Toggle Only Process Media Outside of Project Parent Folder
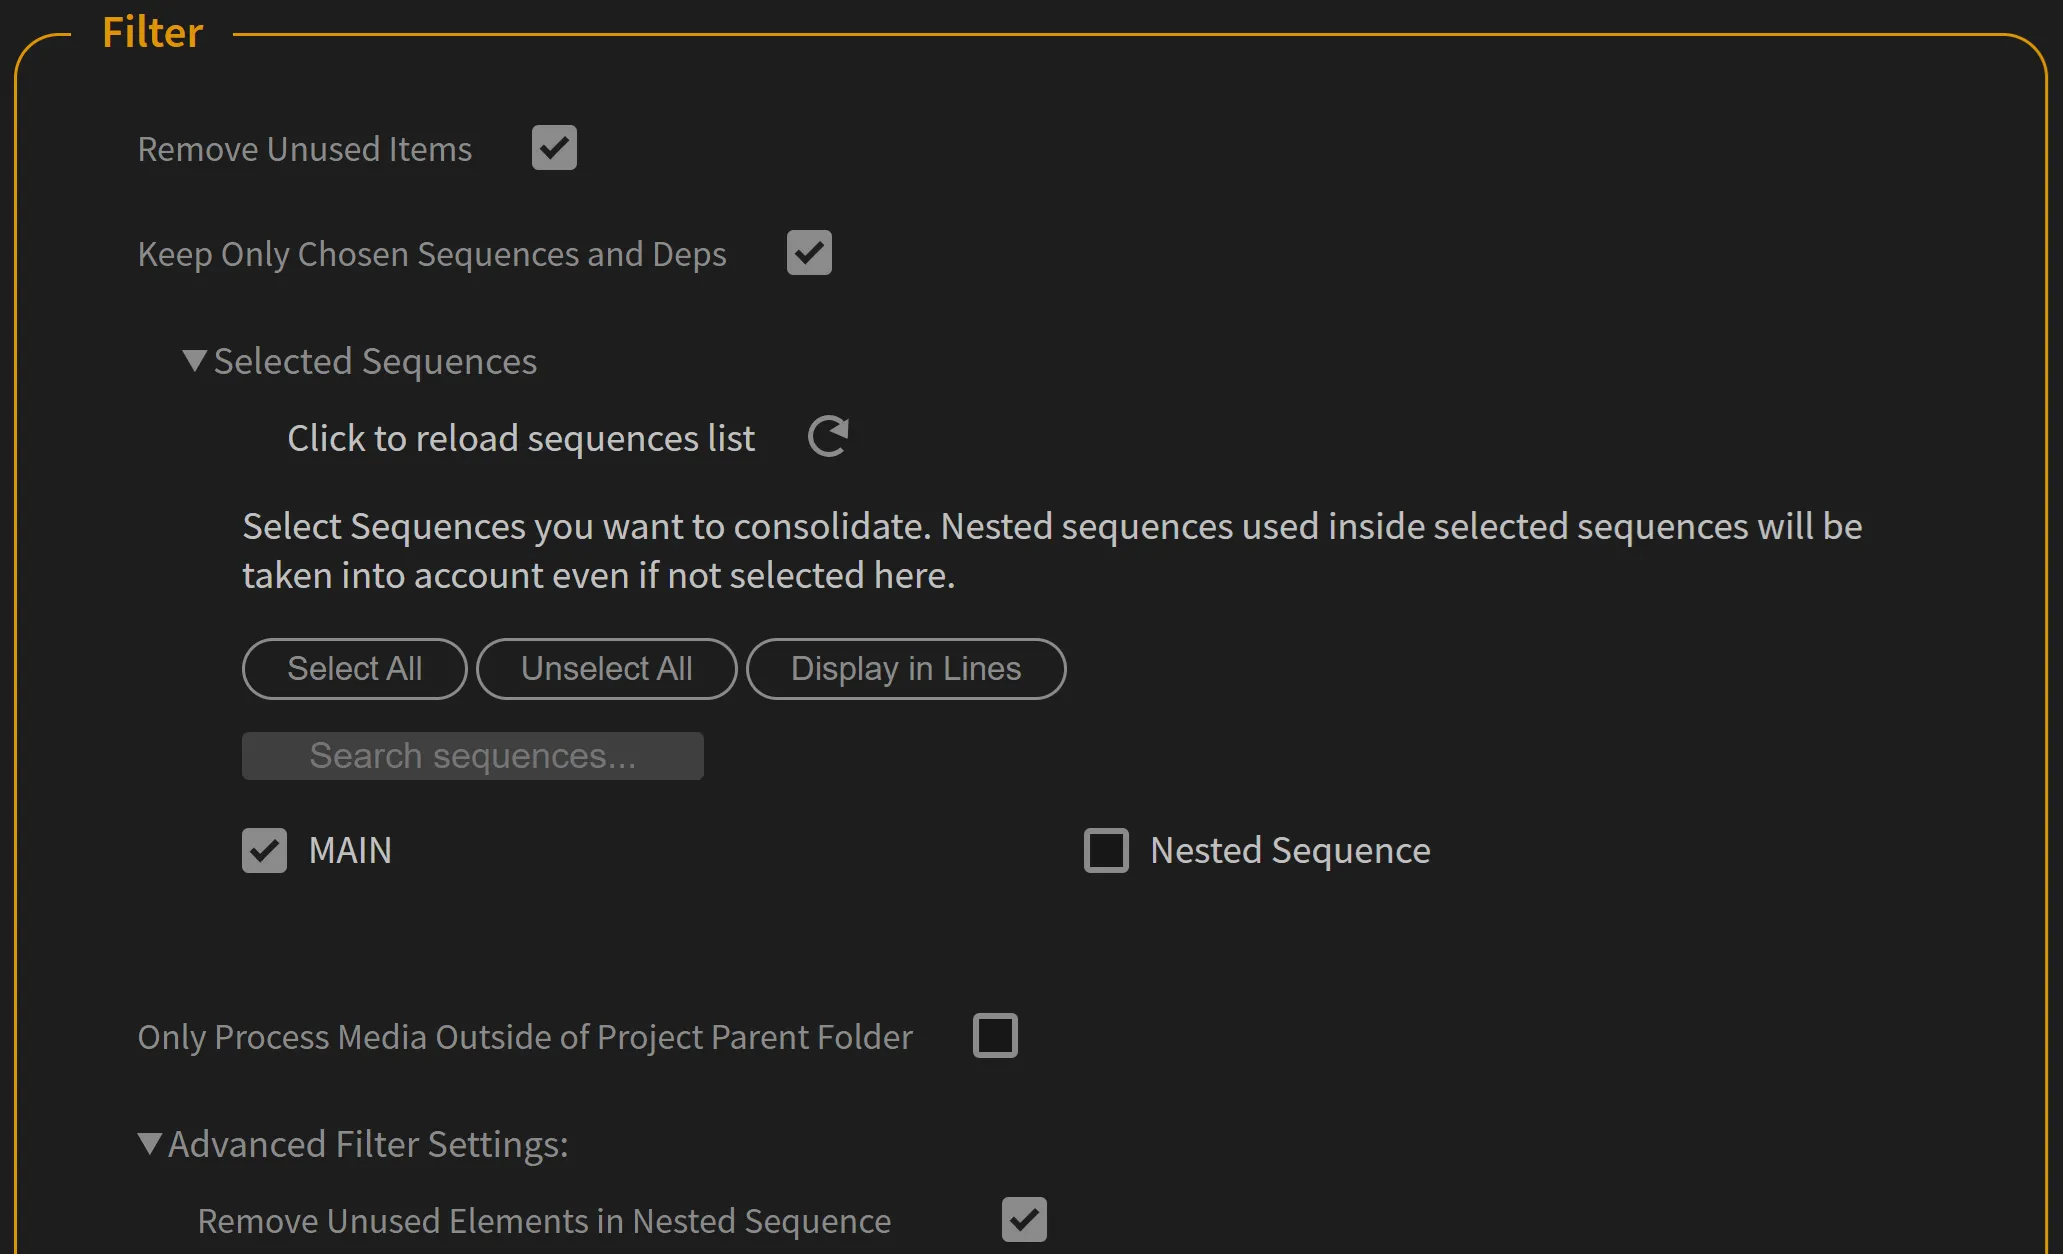The image size is (2063, 1254). click(x=994, y=1036)
